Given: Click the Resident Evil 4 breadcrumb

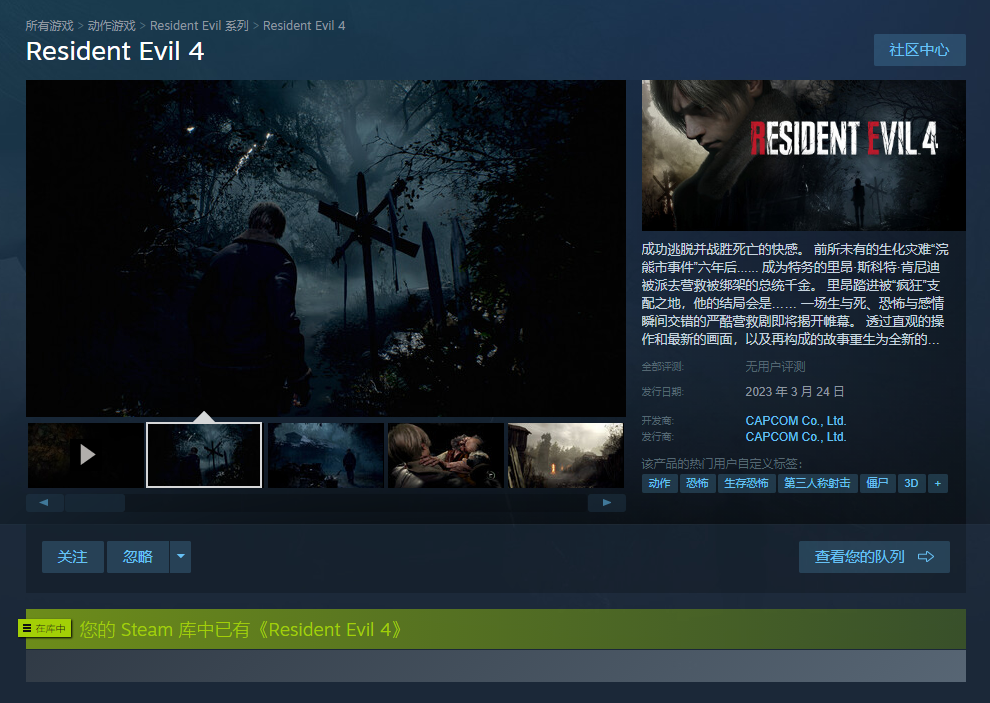Looking at the screenshot, I should 304,26.
